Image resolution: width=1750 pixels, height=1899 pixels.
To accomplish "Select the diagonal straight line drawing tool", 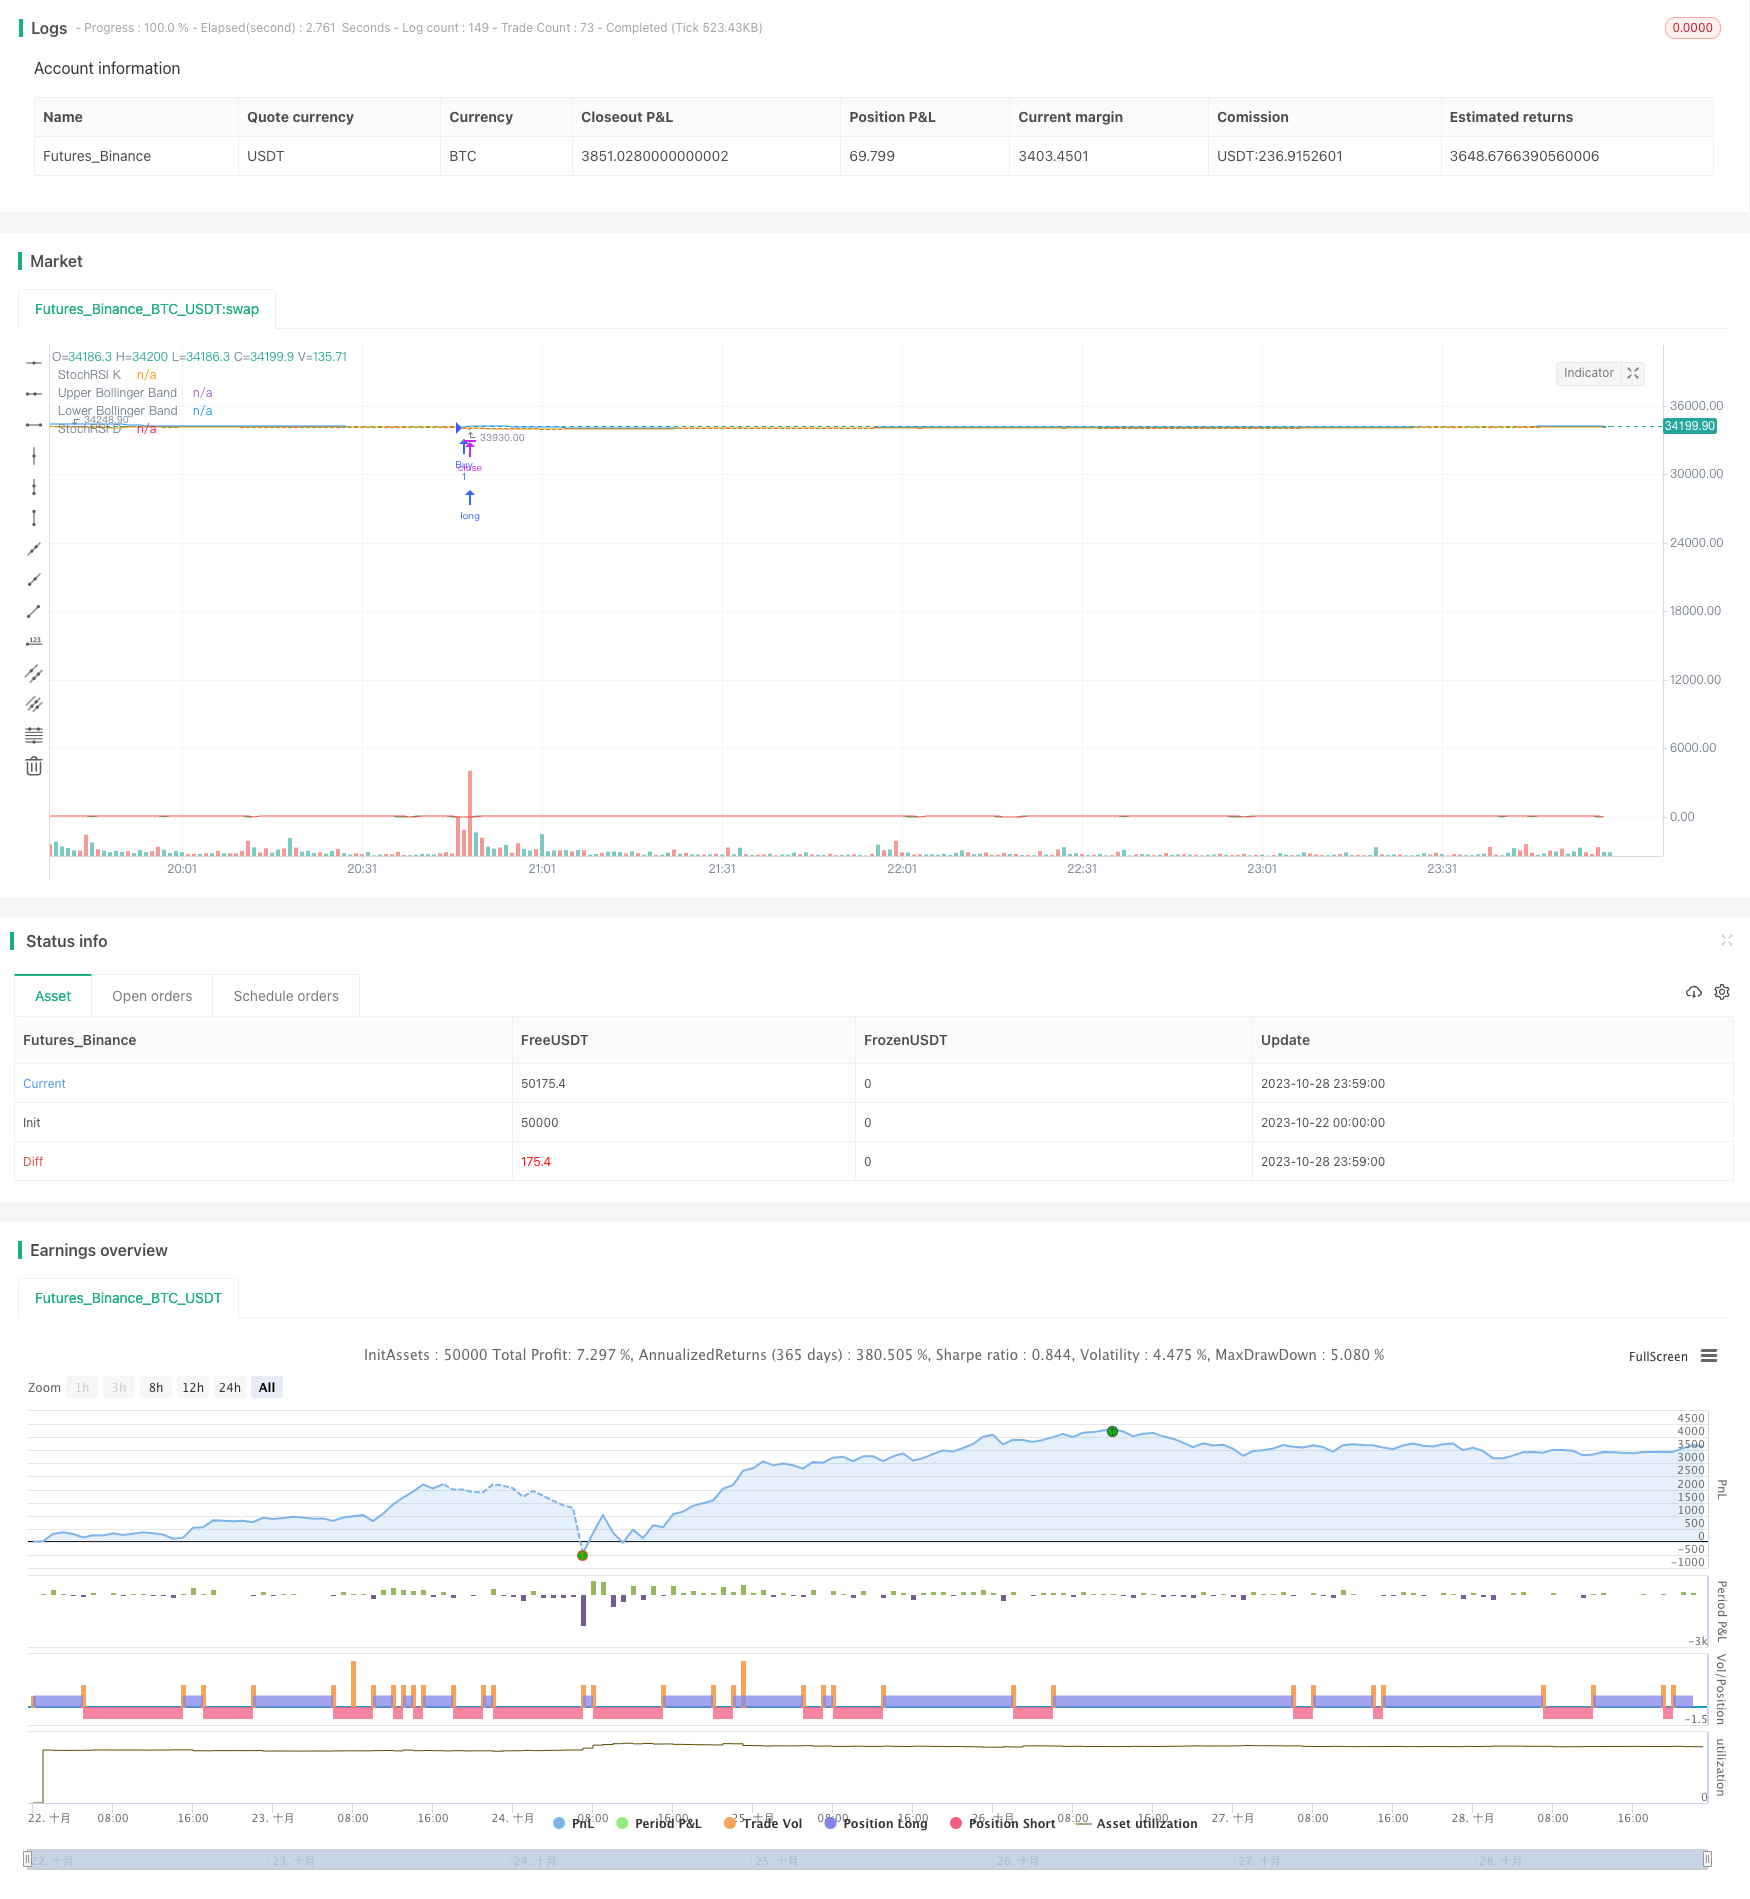I will (x=34, y=549).
